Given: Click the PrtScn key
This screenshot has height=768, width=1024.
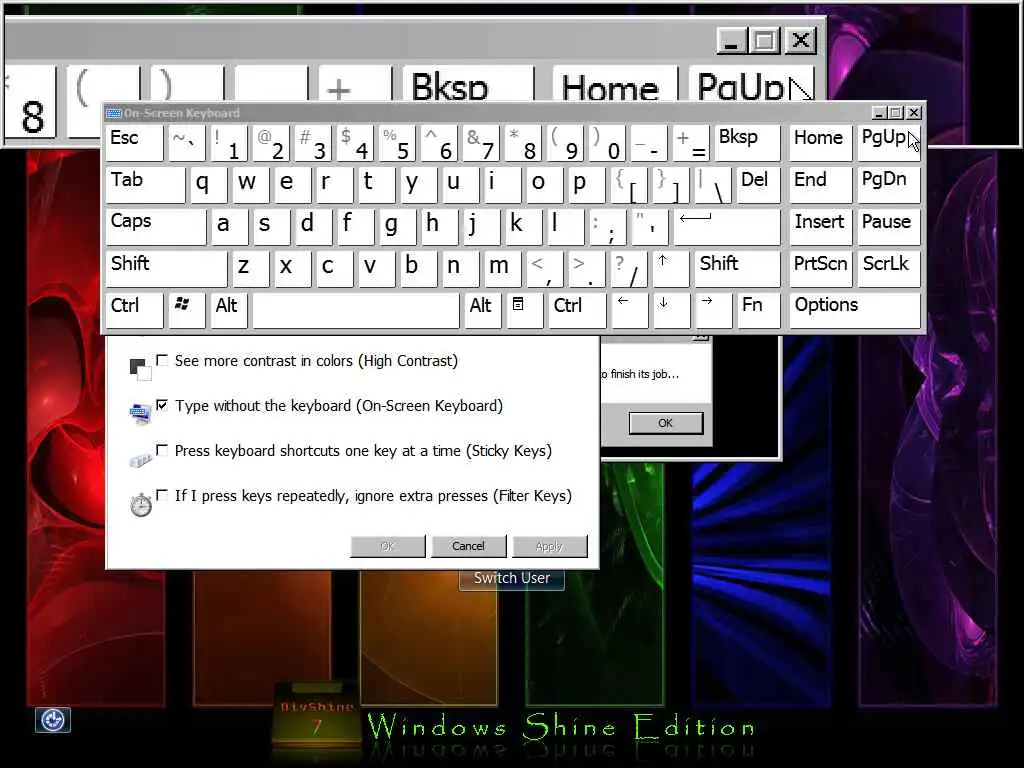Looking at the screenshot, I should pyautogui.click(x=820, y=268).
